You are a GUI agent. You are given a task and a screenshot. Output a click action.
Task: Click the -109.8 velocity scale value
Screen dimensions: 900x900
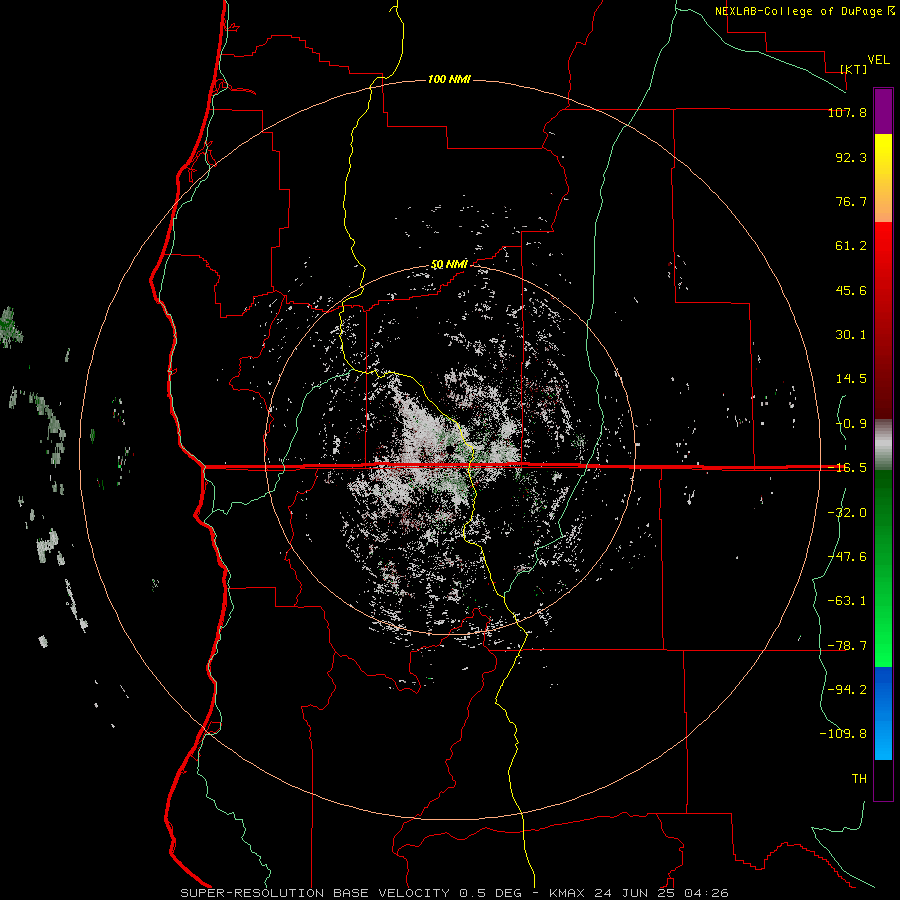tap(843, 734)
